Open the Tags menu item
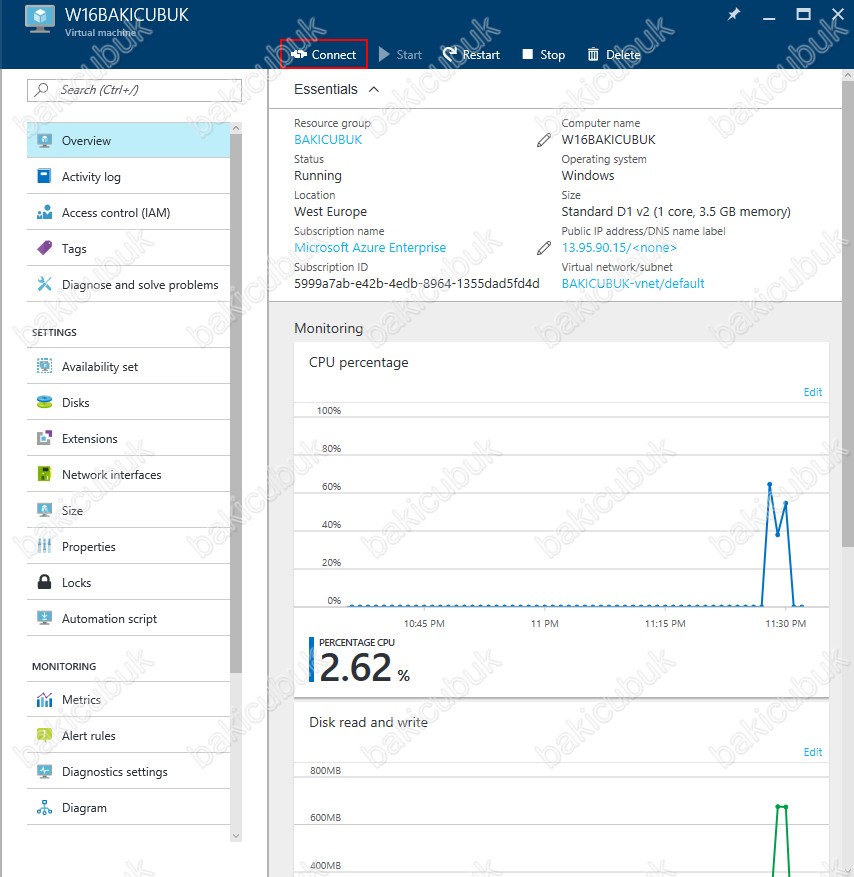 pos(128,248)
